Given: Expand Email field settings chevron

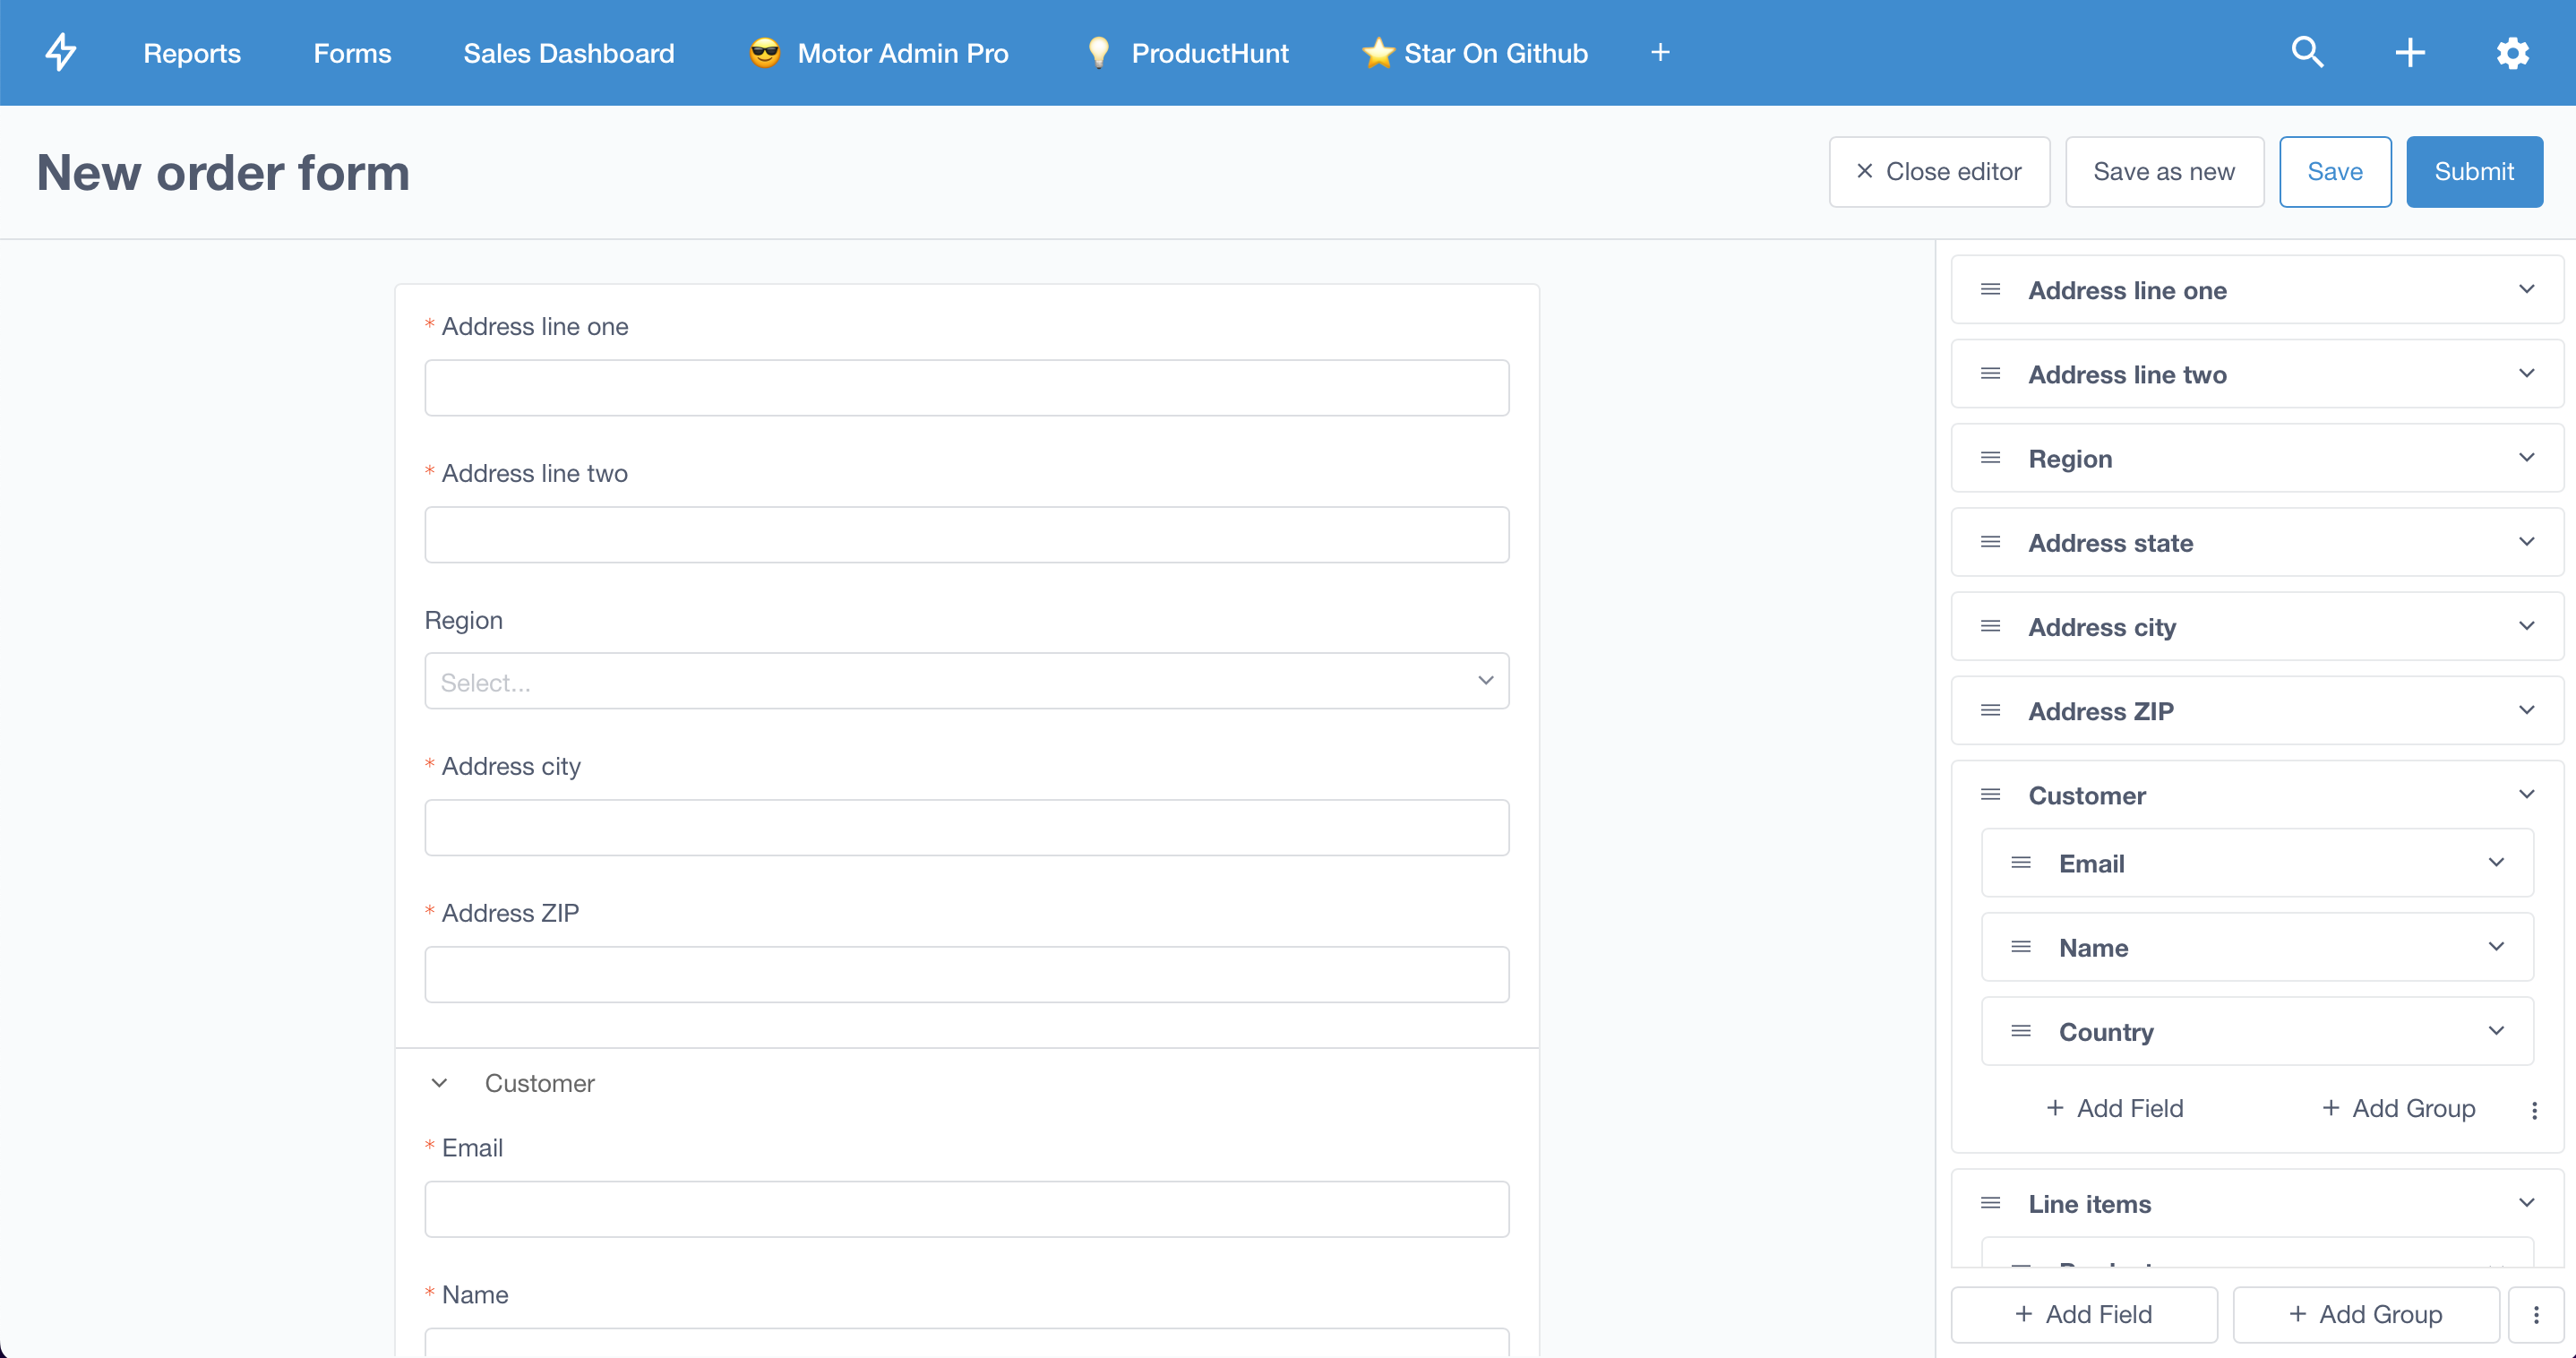Looking at the screenshot, I should tap(2496, 863).
